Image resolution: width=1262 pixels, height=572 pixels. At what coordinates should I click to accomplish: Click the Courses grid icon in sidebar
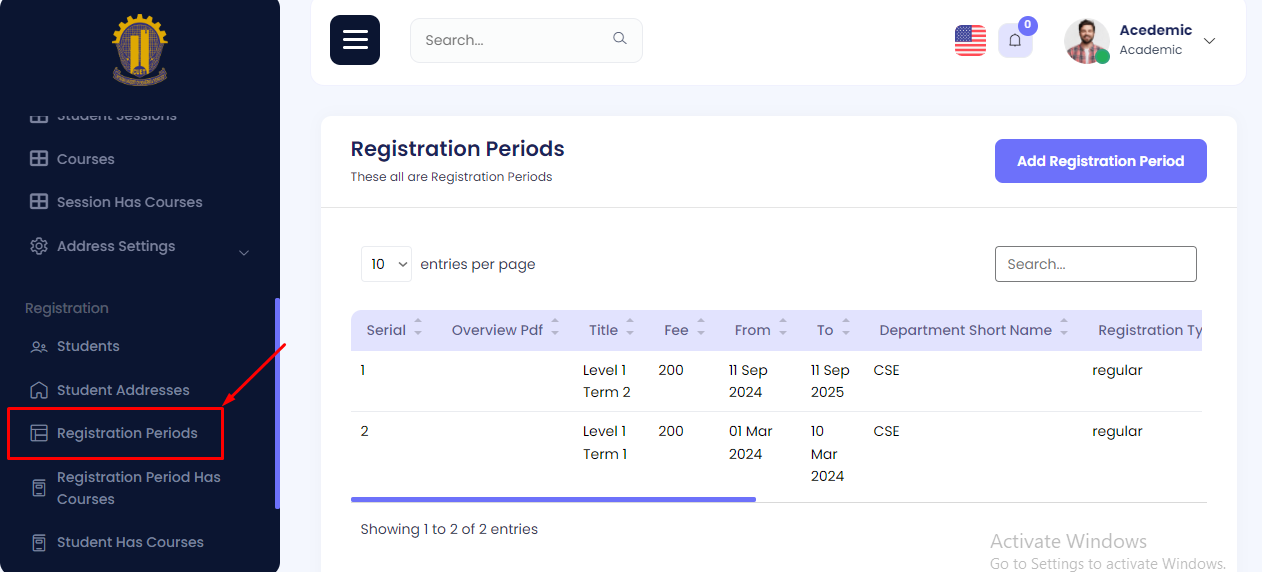coord(39,159)
